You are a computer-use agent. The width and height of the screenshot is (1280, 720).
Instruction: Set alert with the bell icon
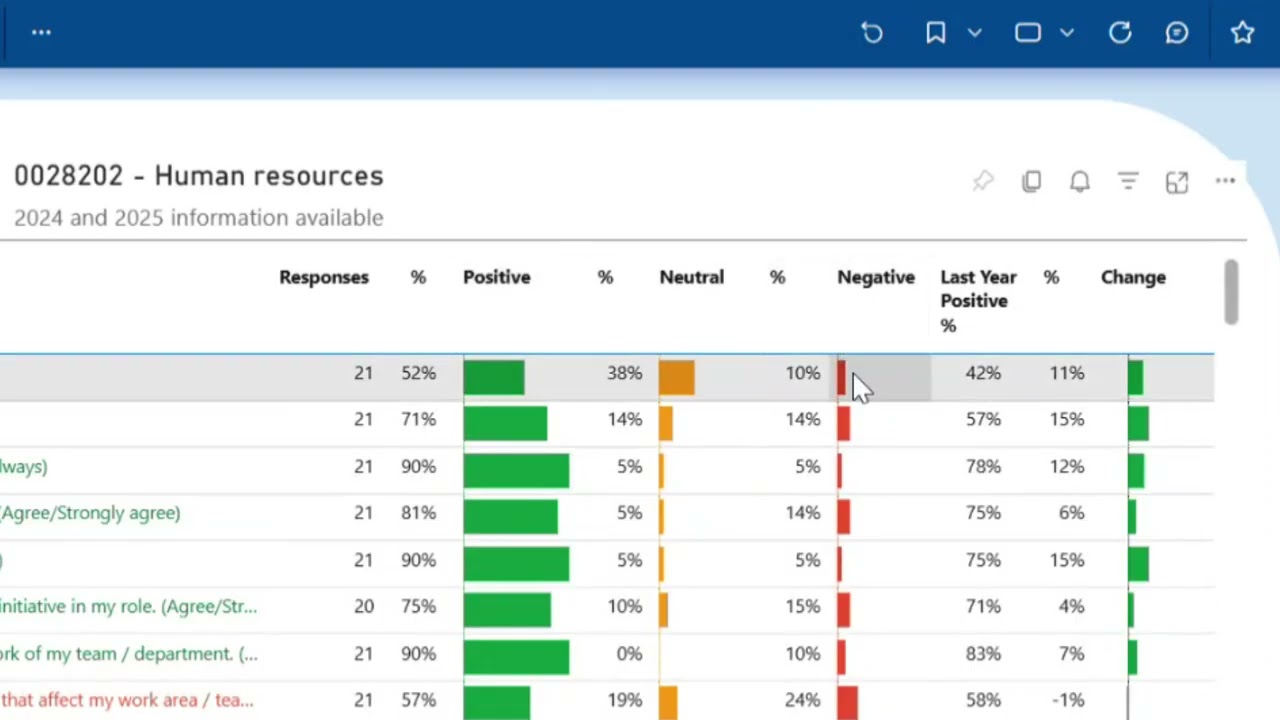1080,181
